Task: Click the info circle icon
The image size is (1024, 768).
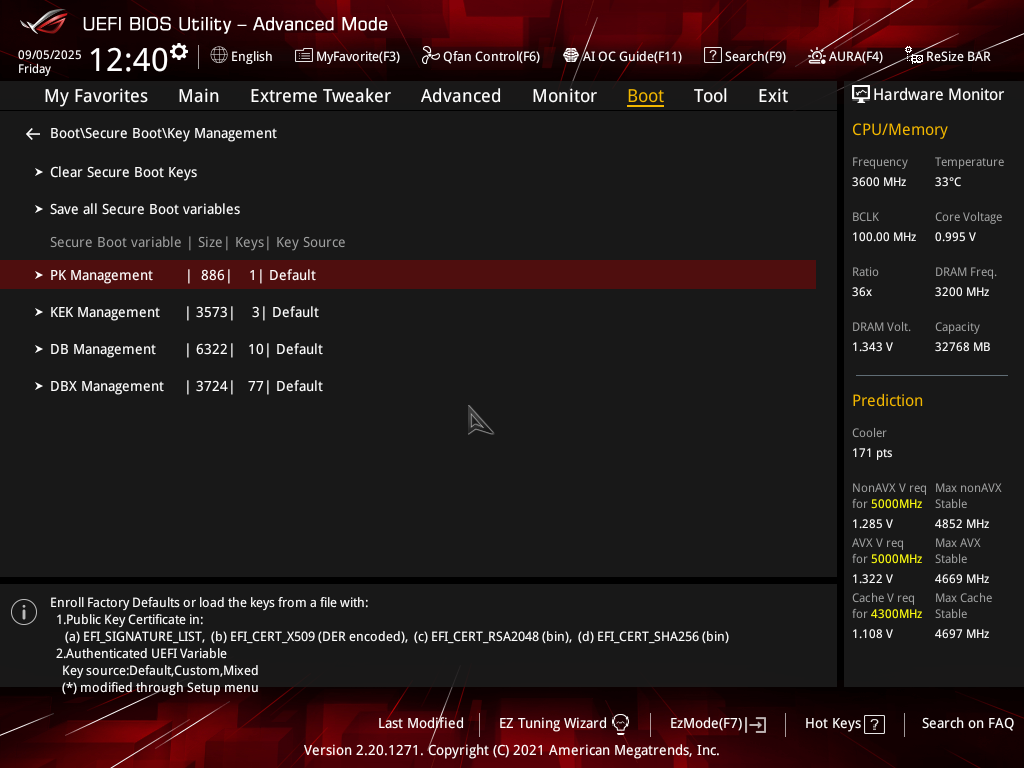Action: (24, 612)
